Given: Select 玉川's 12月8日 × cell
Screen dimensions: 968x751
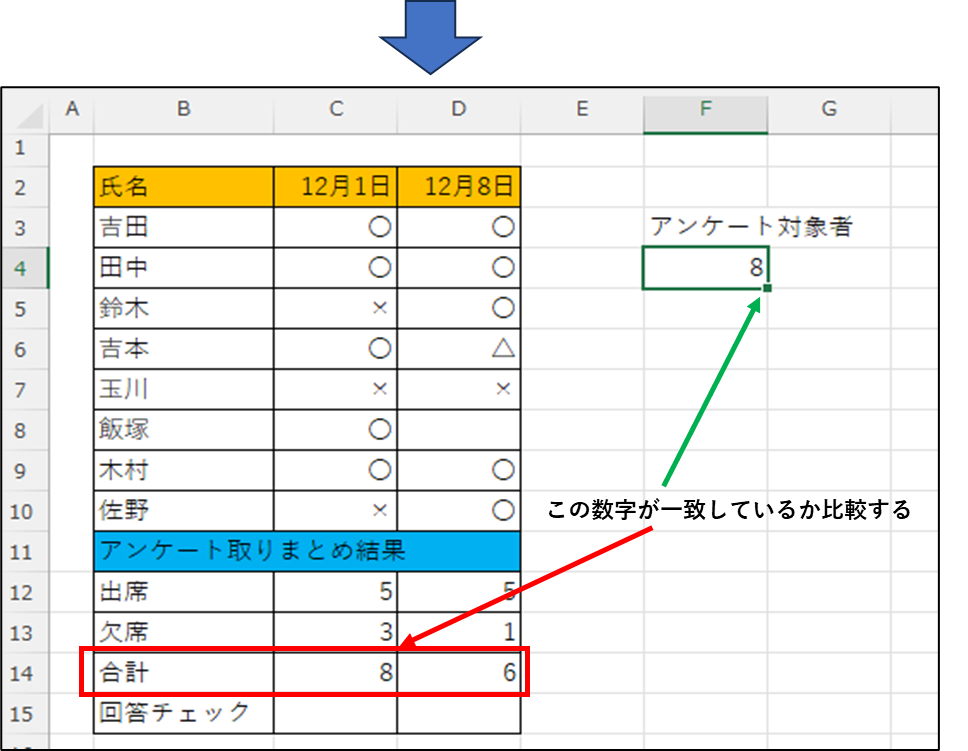Looking at the screenshot, I should coord(459,390).
